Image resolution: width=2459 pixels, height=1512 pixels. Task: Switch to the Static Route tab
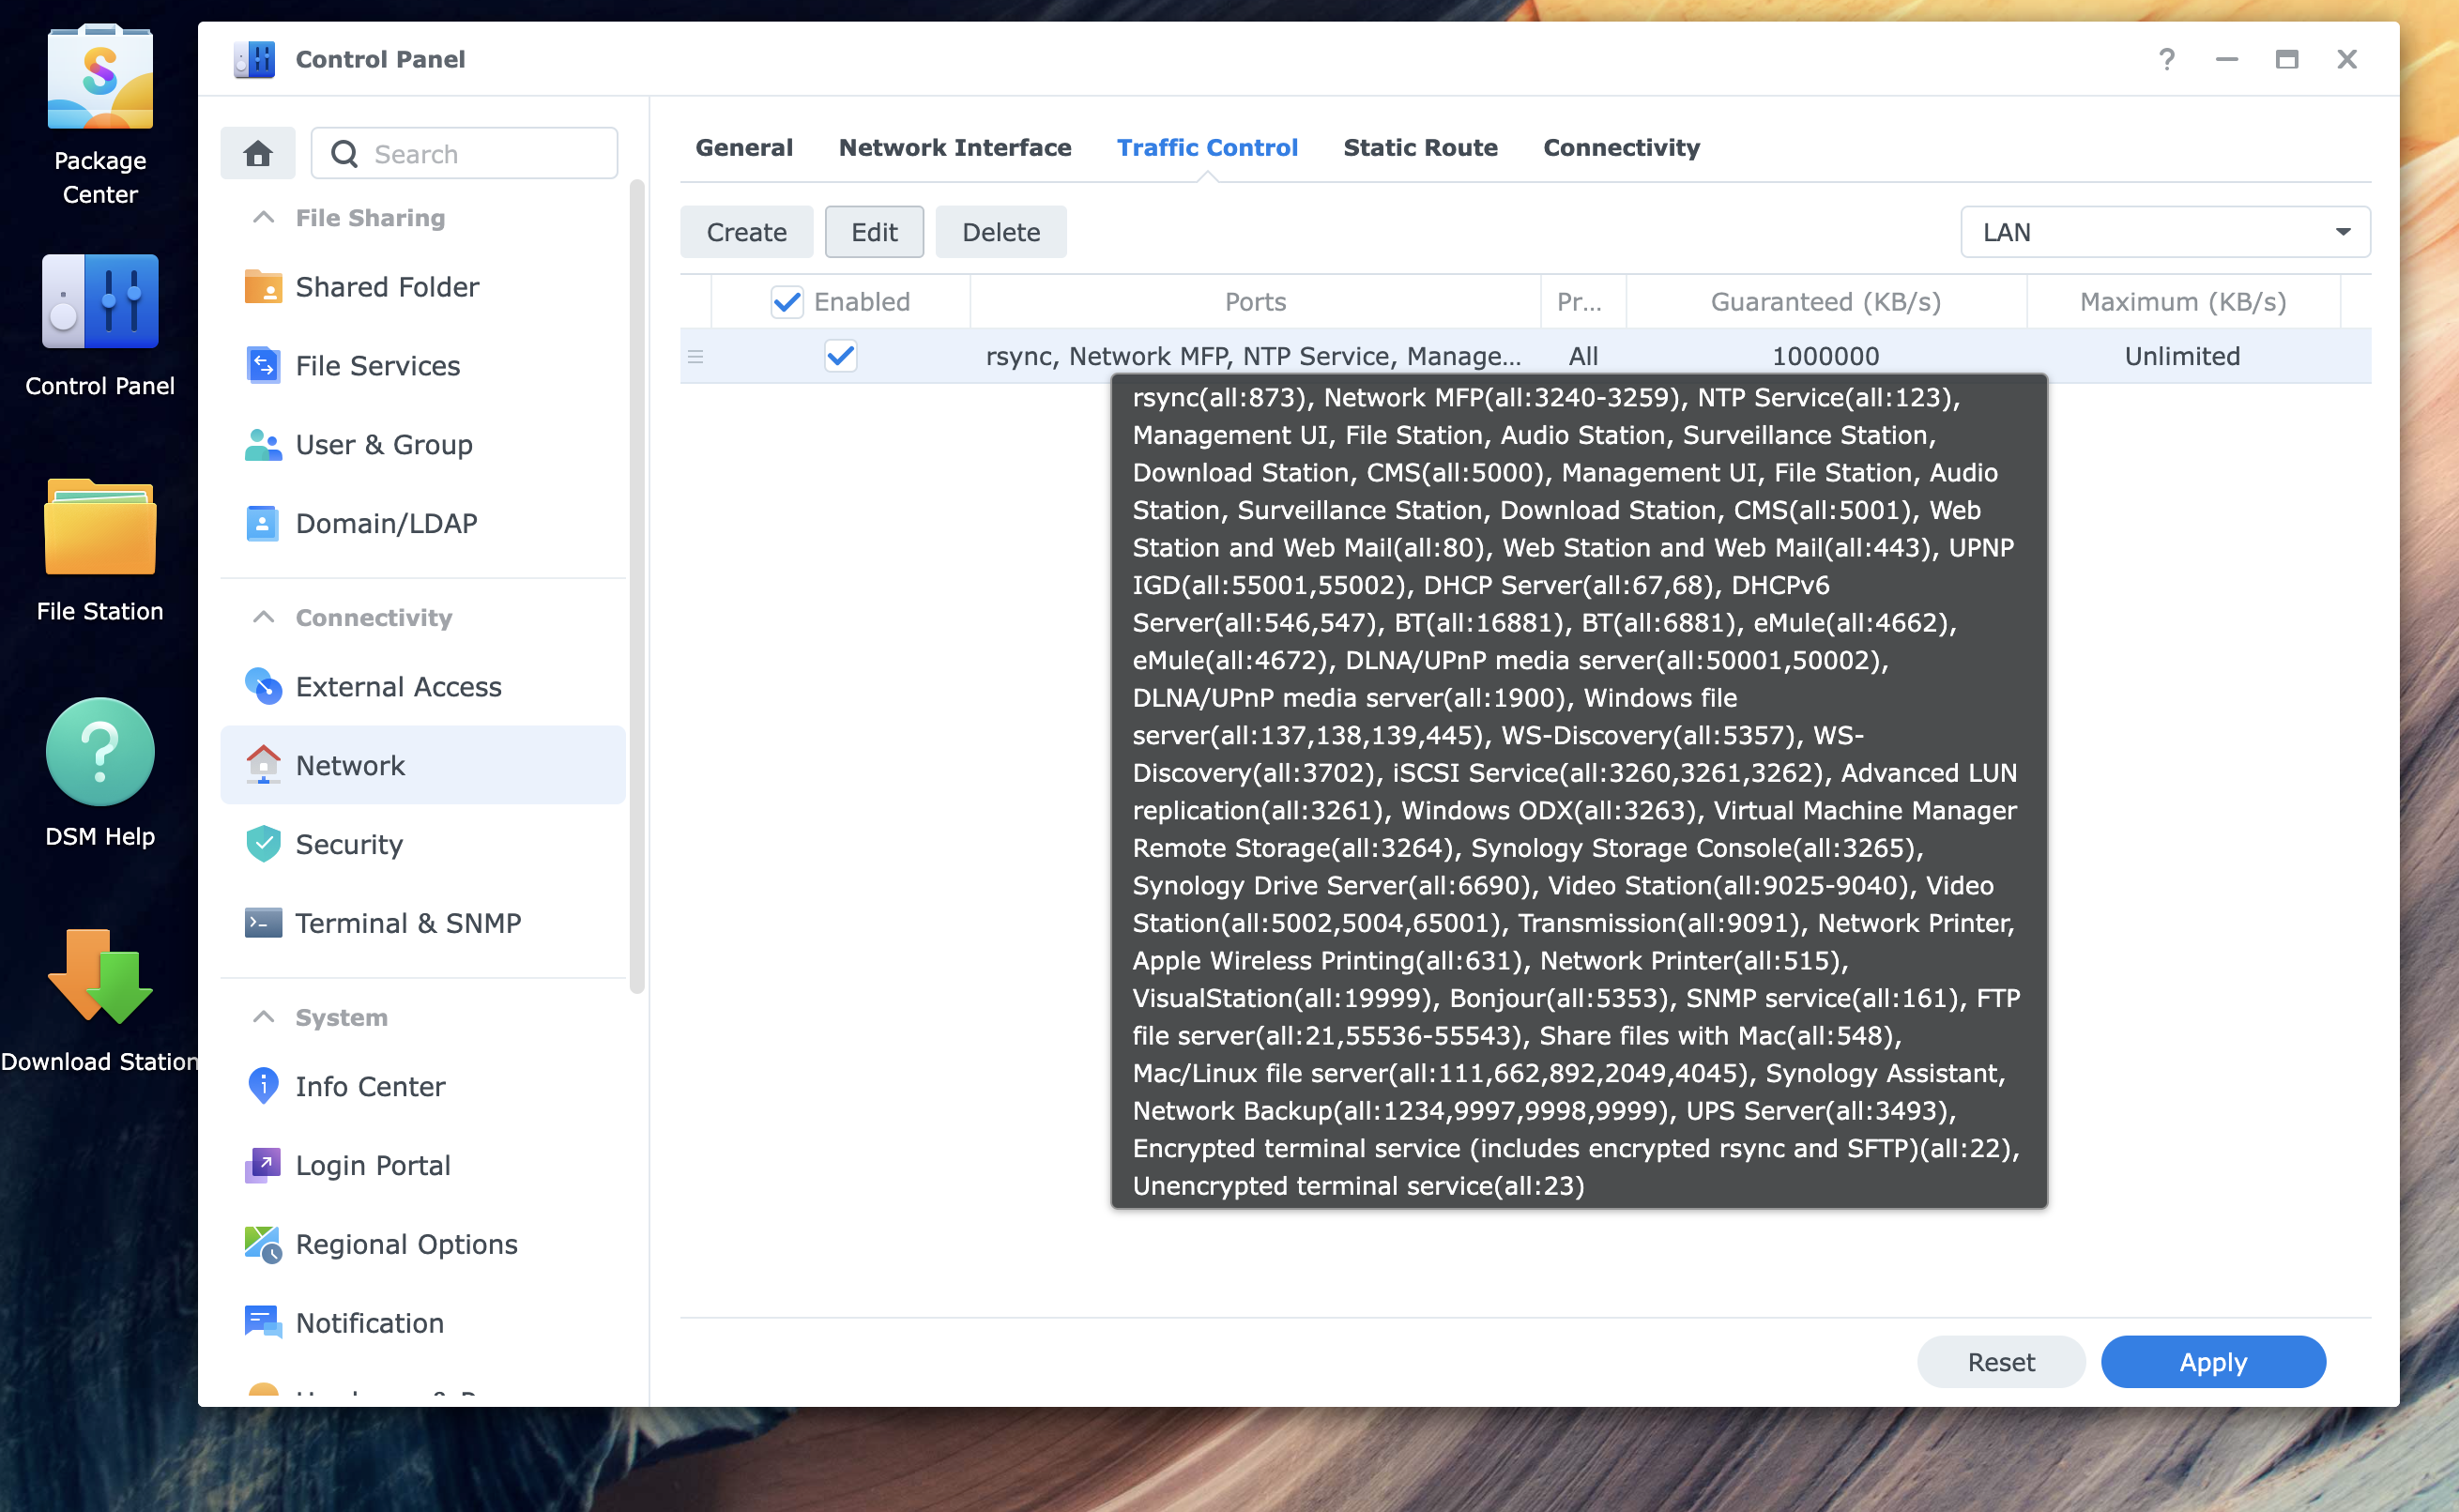click(x=1419, y=148)
